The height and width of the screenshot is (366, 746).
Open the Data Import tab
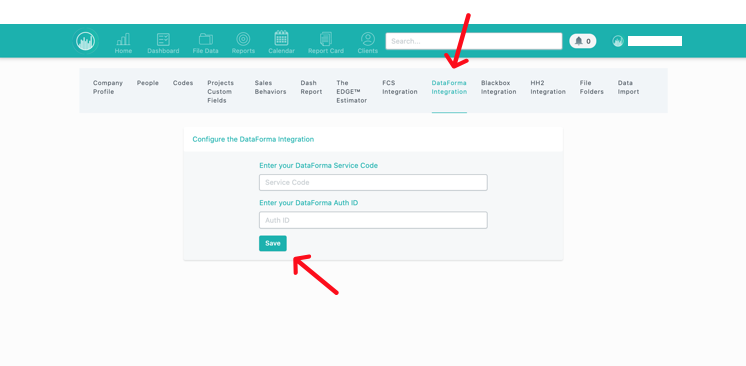[628, 87]
